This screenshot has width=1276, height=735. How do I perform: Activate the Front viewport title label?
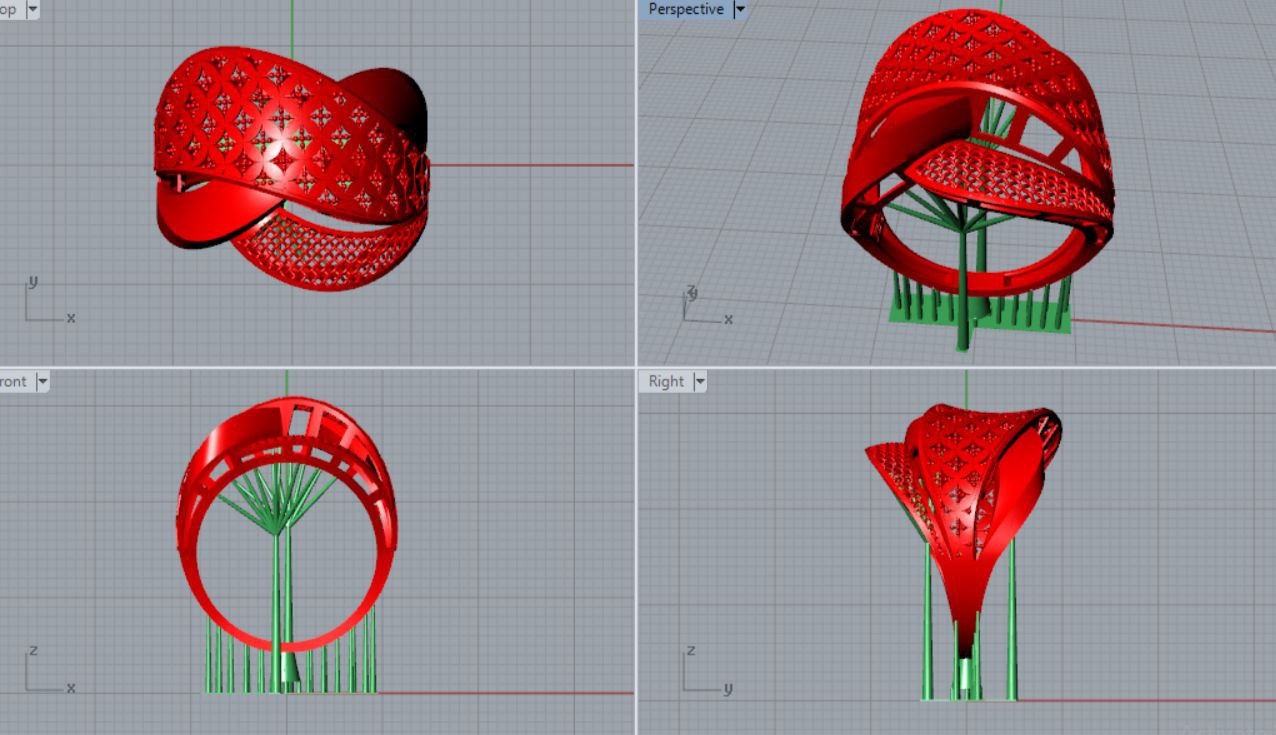click(14, 381)
